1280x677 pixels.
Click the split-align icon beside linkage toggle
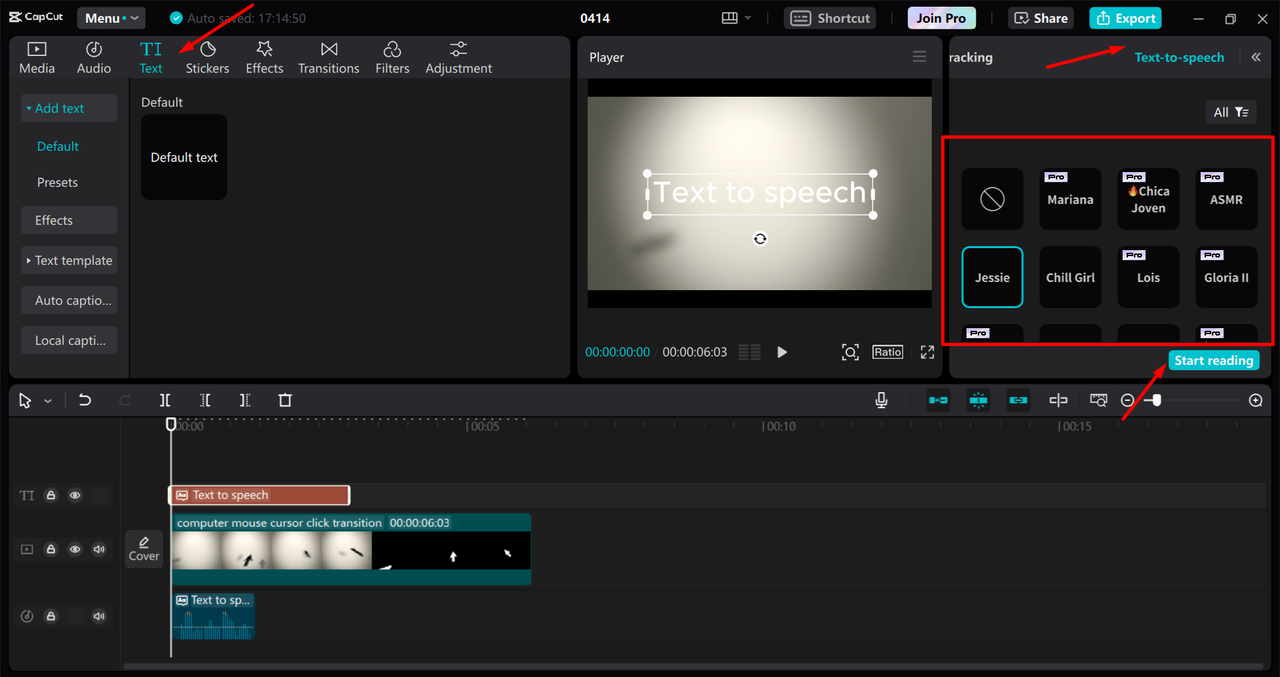(1058, 400)
